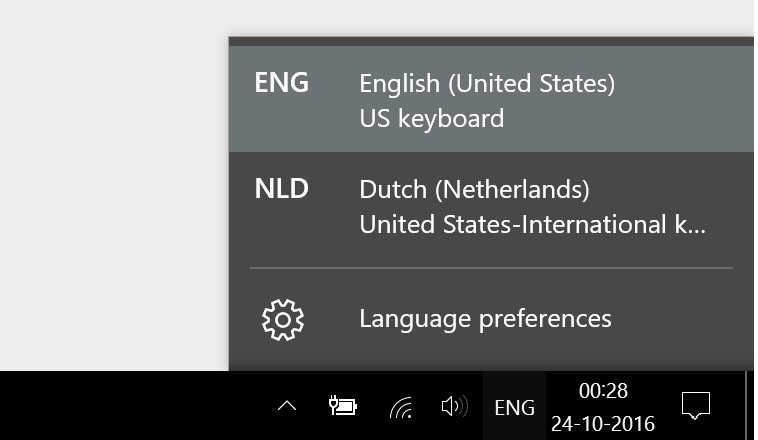Select the ENG abbreviation in the language list
This screenshot has width=758, height=440.
[281, 82]
